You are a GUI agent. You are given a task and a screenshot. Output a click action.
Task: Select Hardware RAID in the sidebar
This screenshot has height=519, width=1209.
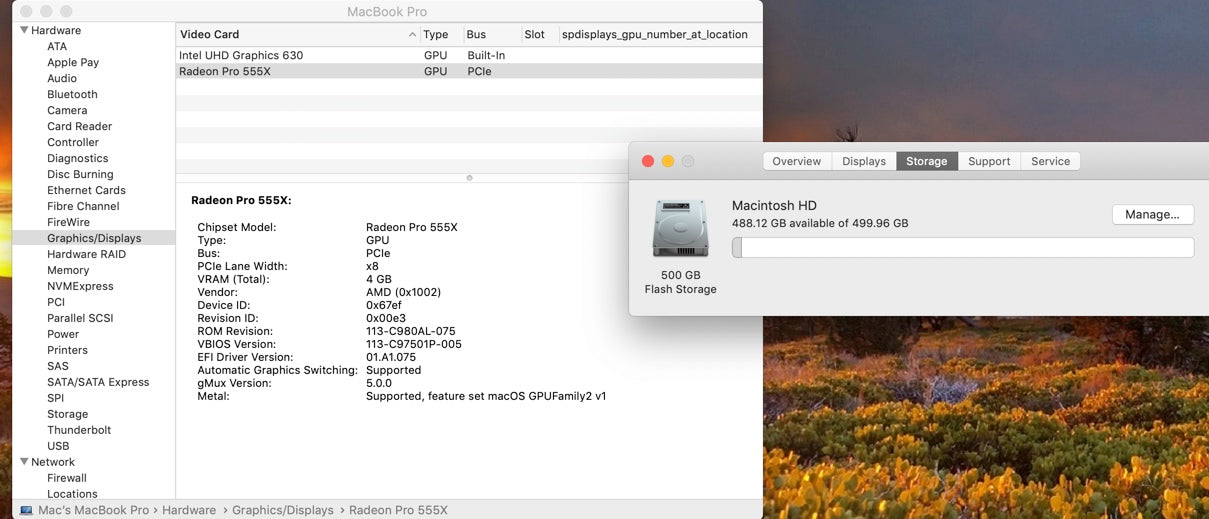coord(86,254)
